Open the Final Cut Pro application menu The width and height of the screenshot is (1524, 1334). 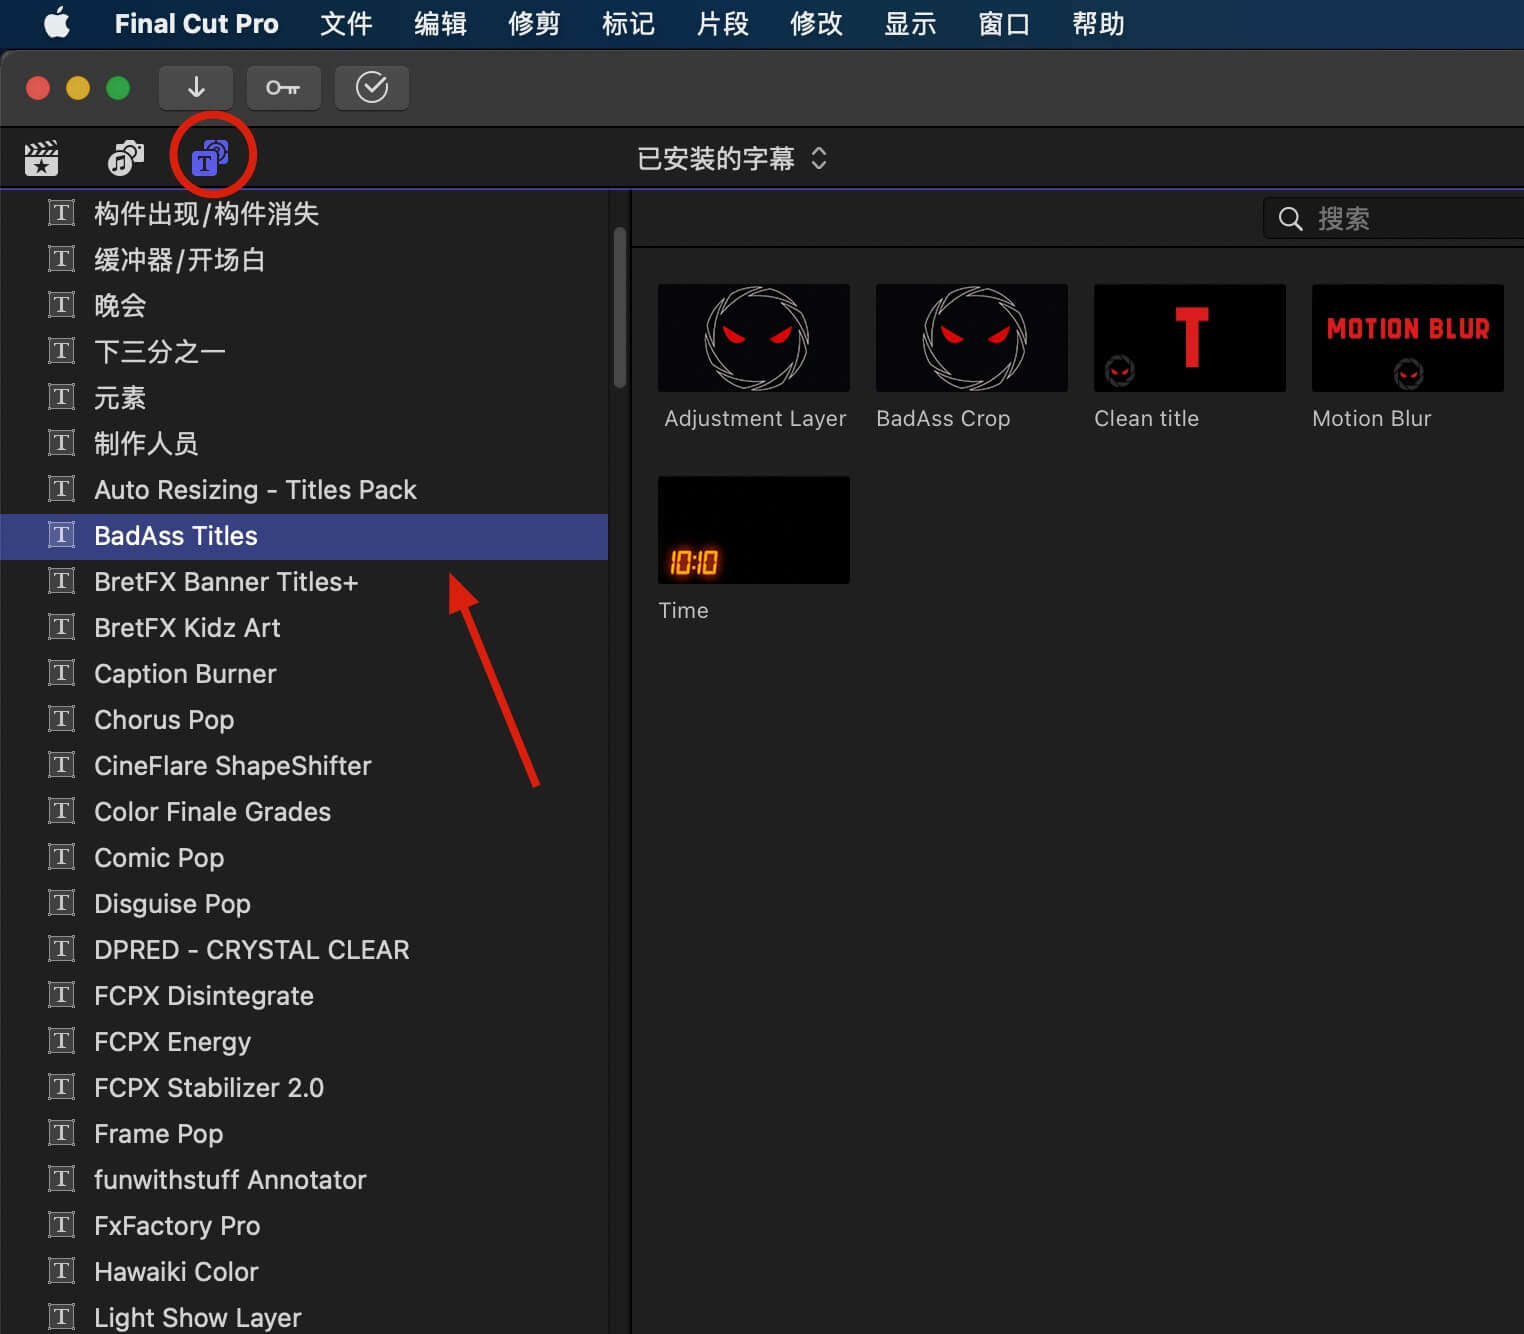point(196,23)
